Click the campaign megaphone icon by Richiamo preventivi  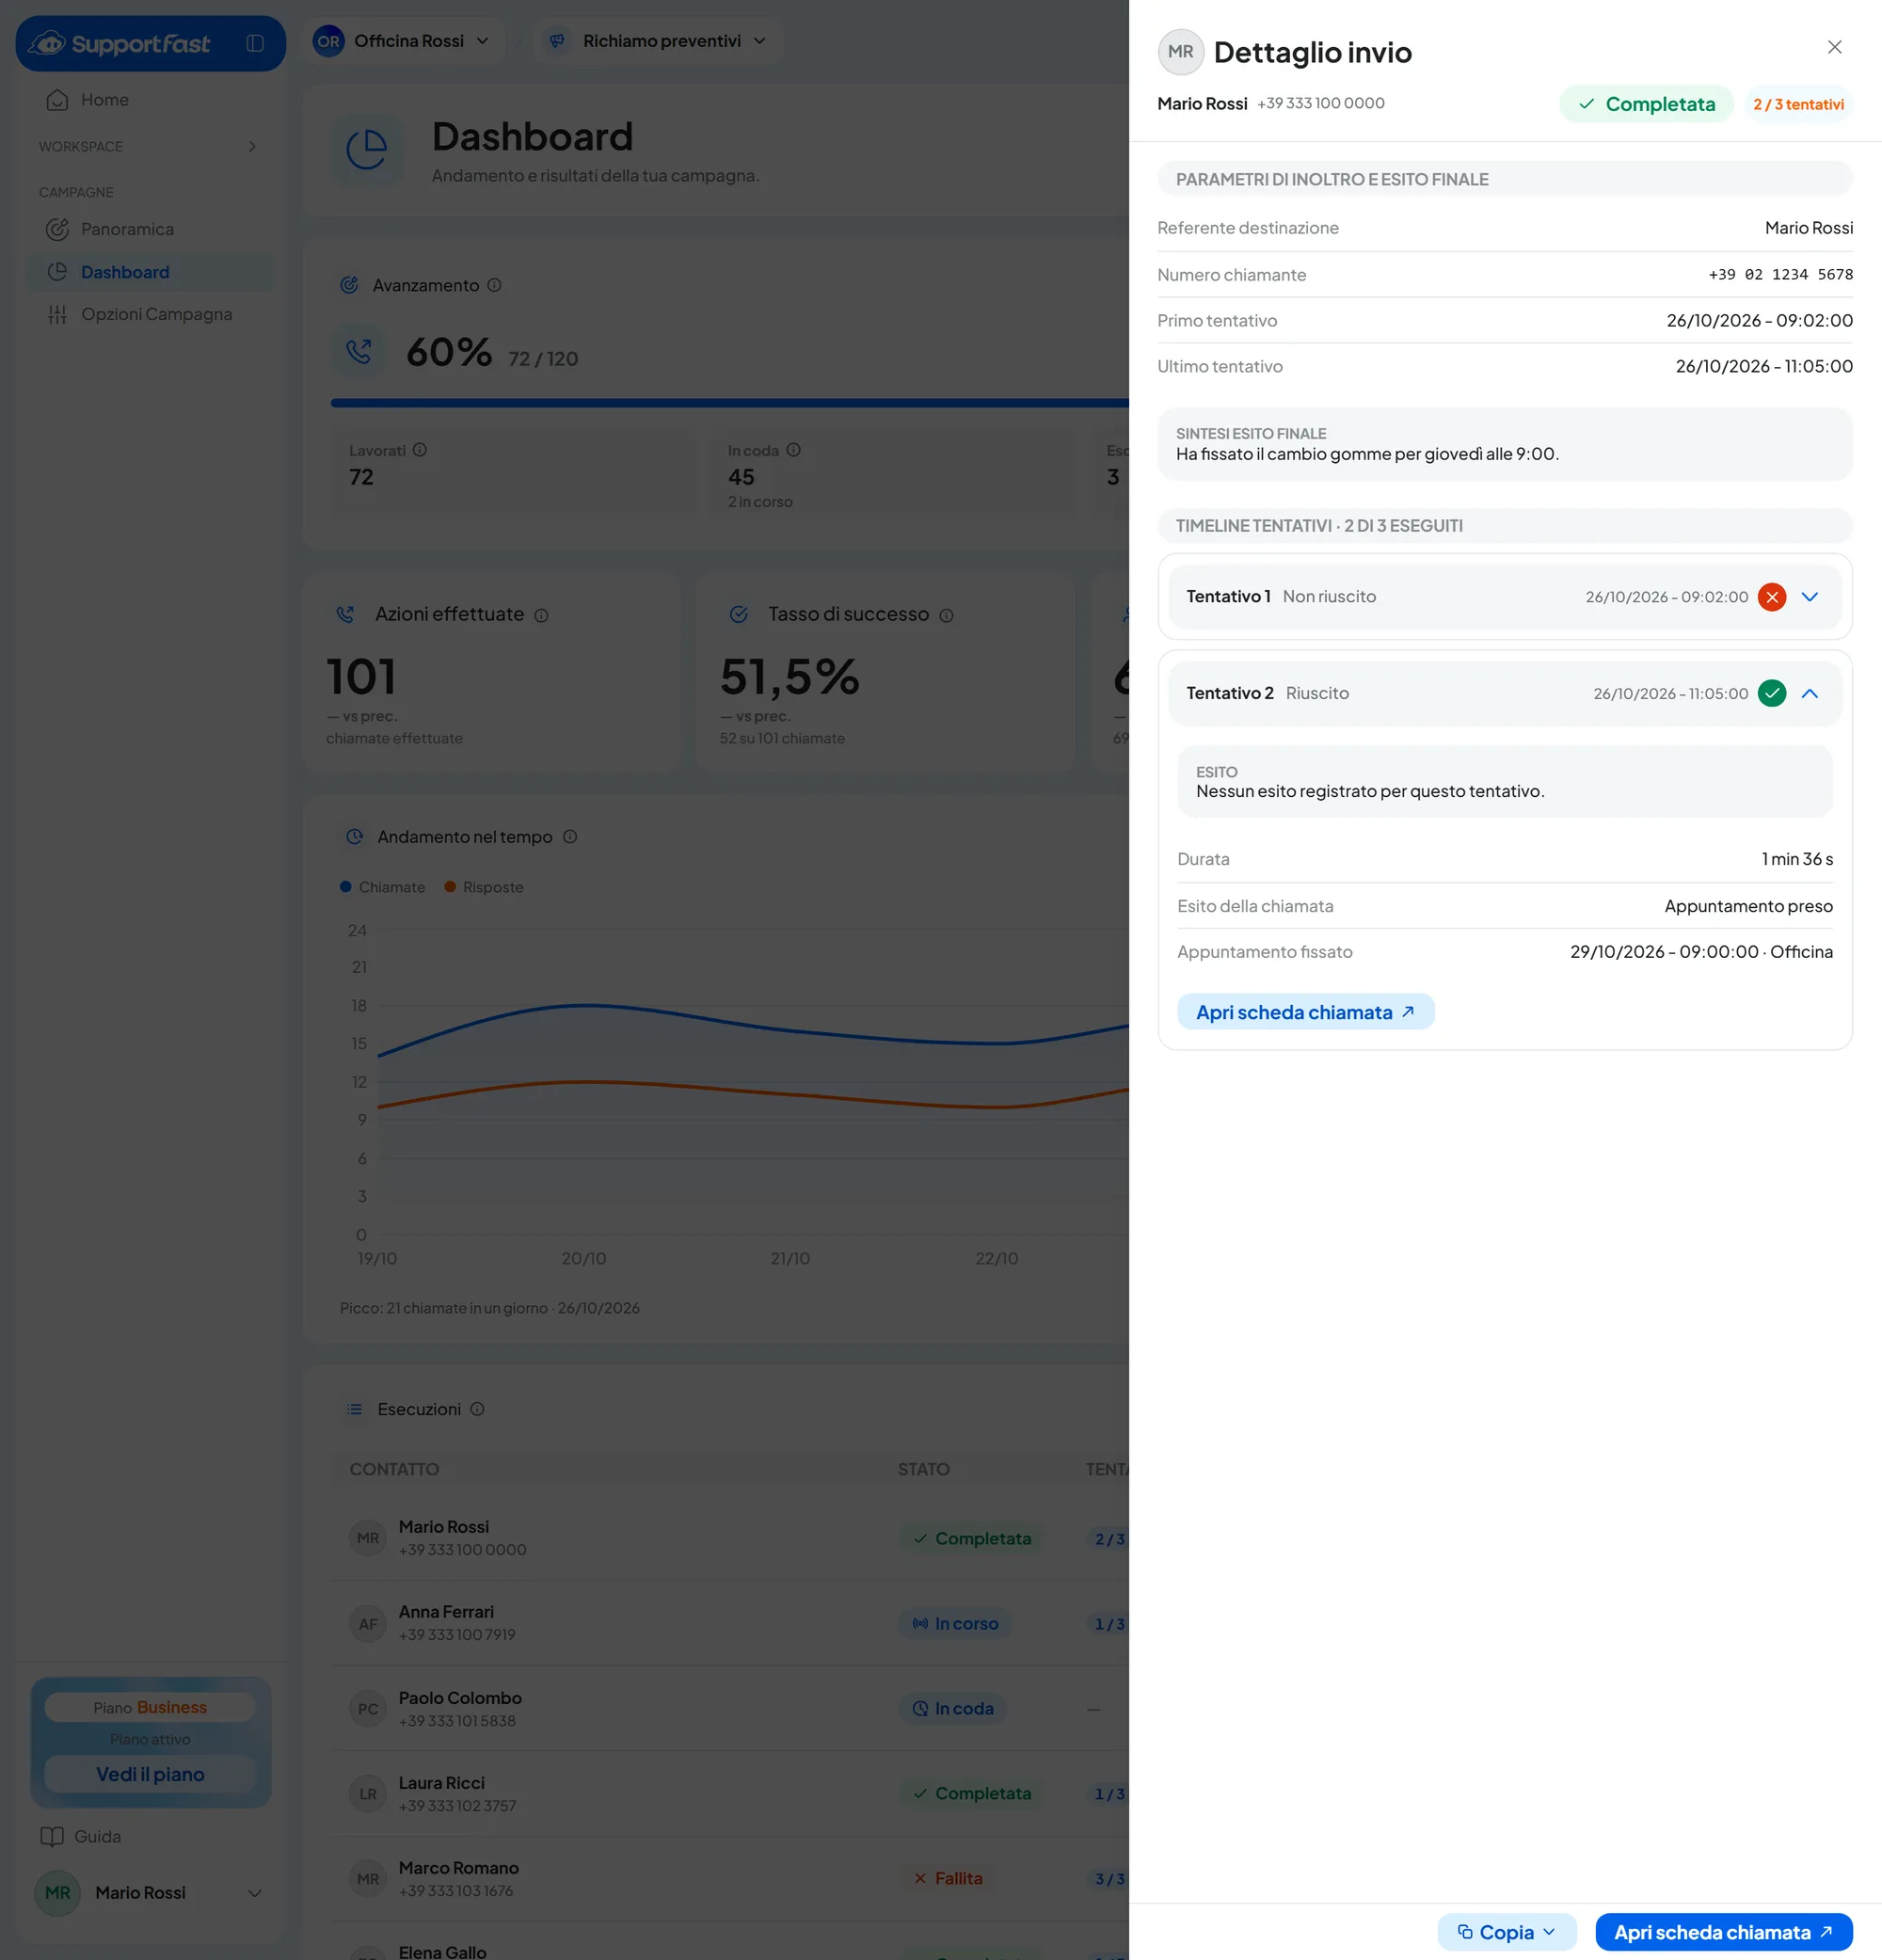tap(557, 41)
